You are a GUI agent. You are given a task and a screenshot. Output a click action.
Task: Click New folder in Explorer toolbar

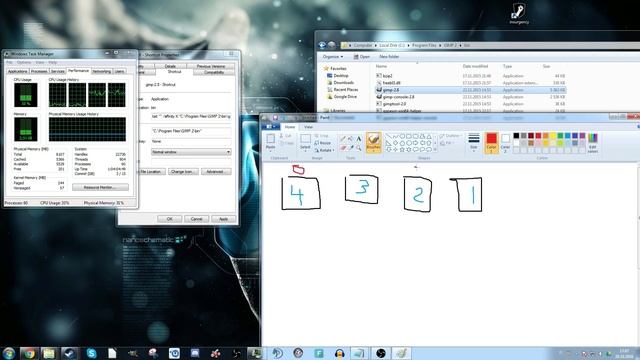click(389, 57)
